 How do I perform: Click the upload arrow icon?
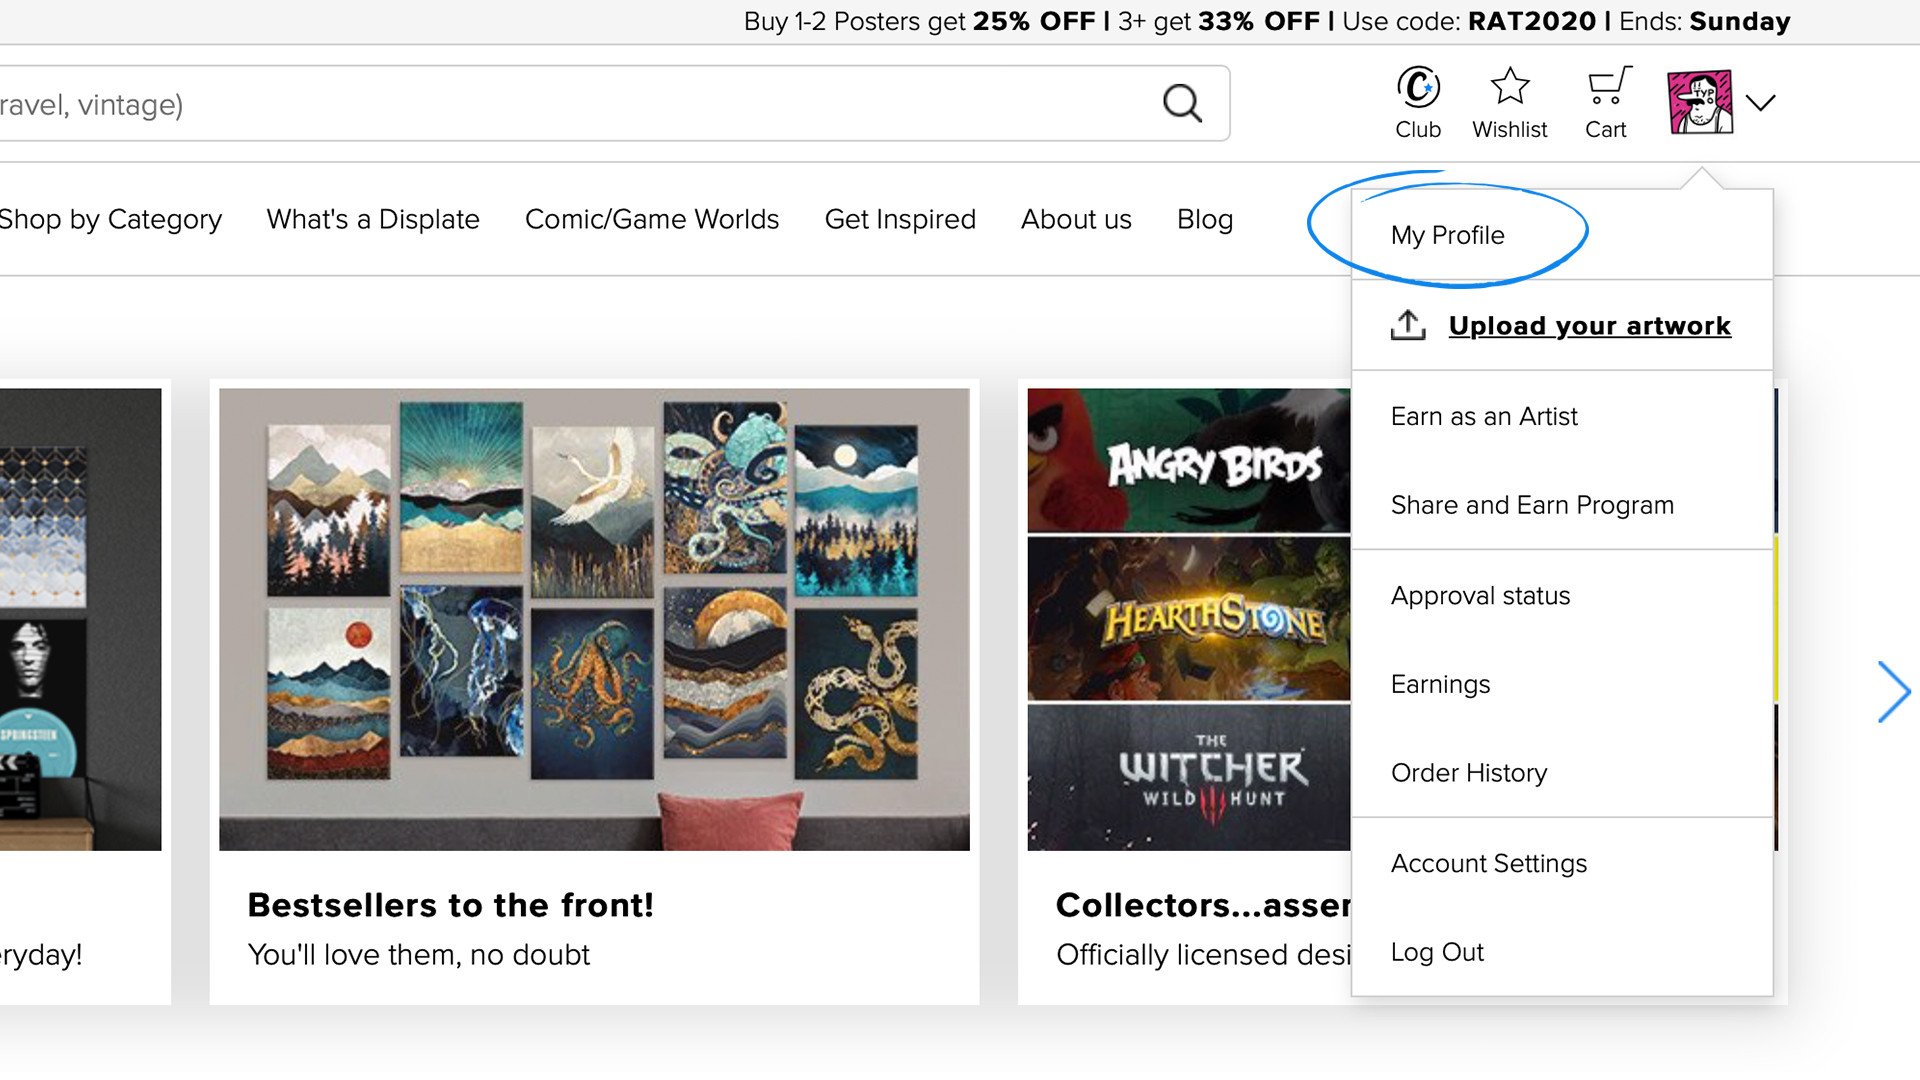click(x=1408, y=325)
